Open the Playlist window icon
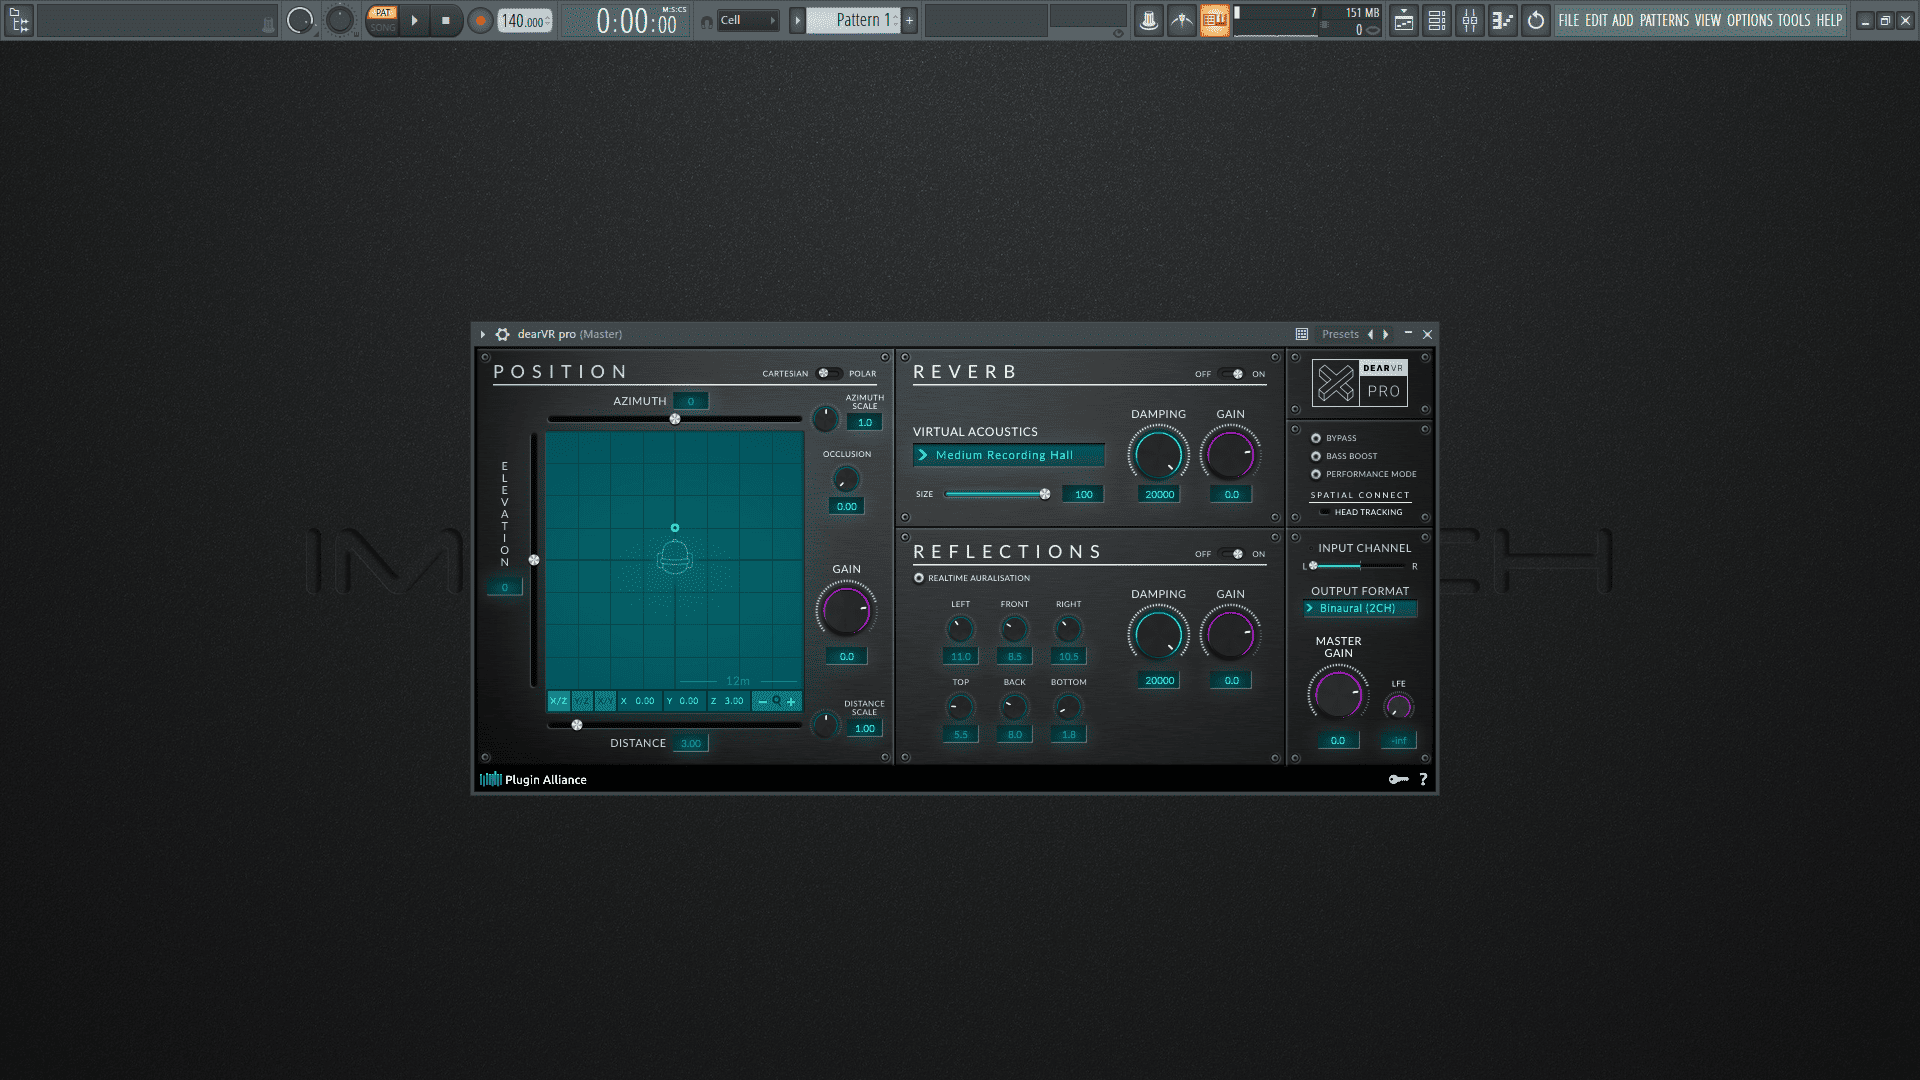1920x1080 pixels. 1404,20
